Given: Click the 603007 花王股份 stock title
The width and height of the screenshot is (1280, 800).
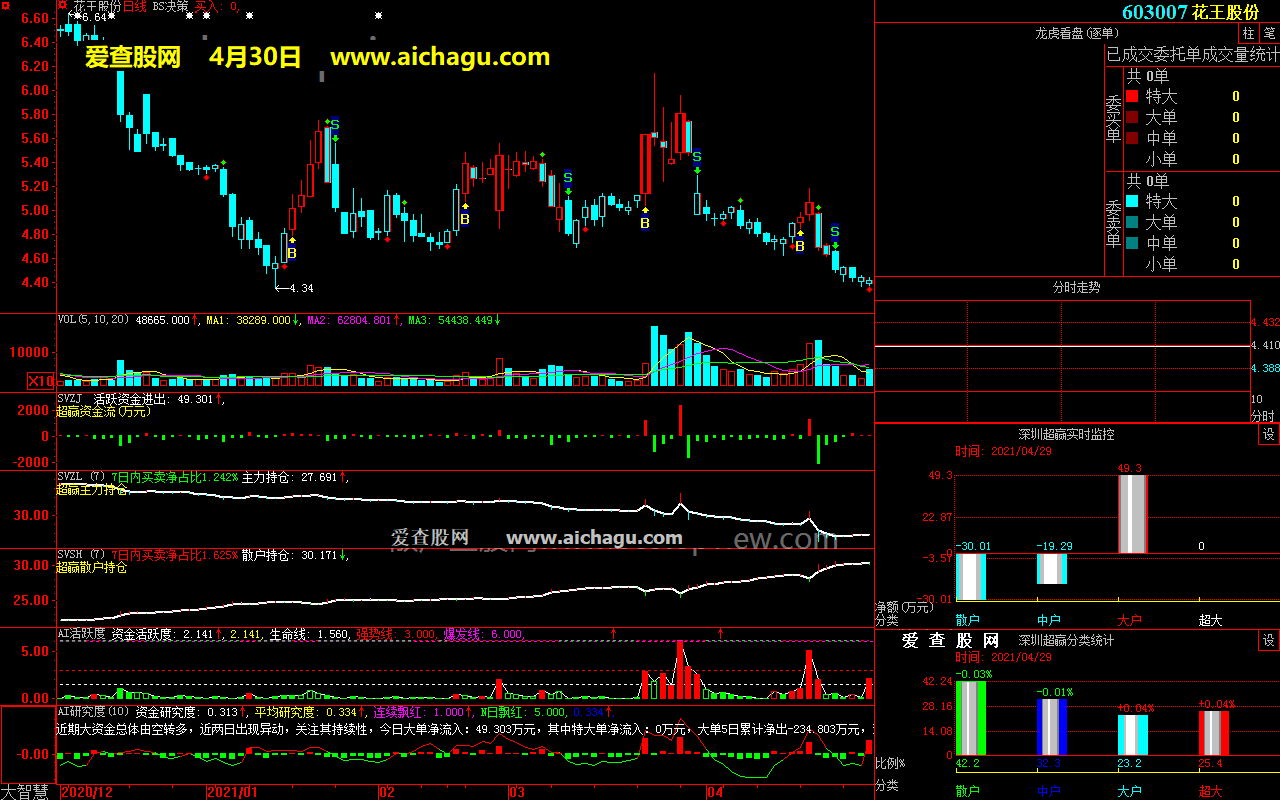Looking at the screenshot, I should click(x=1190, y=12).
